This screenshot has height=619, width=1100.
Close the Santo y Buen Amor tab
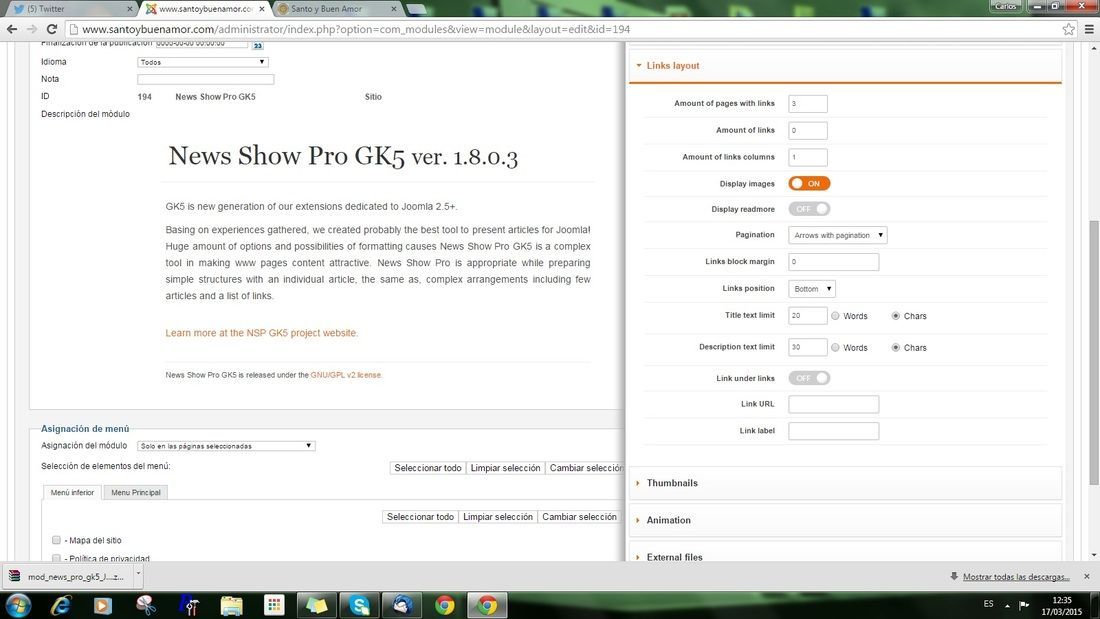(x=393, y=9)
